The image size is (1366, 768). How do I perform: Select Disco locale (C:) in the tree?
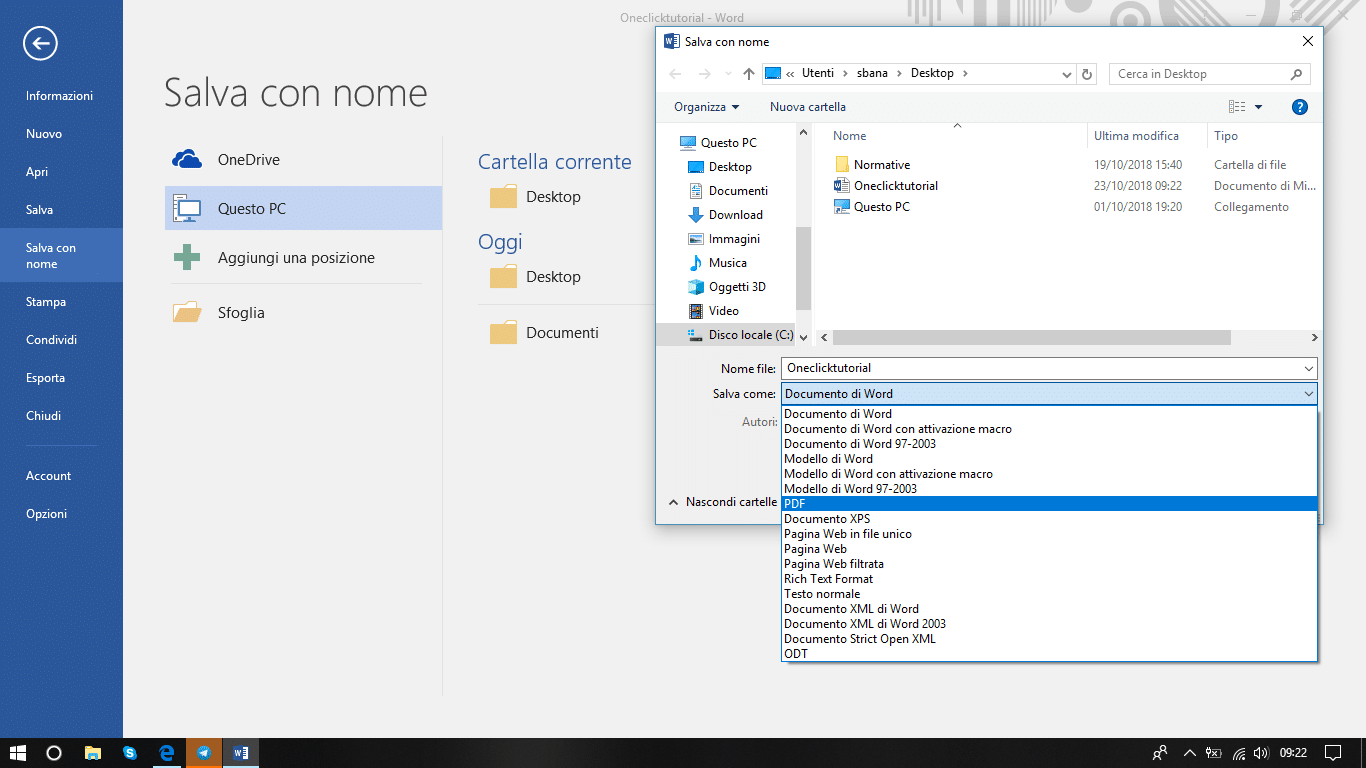coord(740,335)
